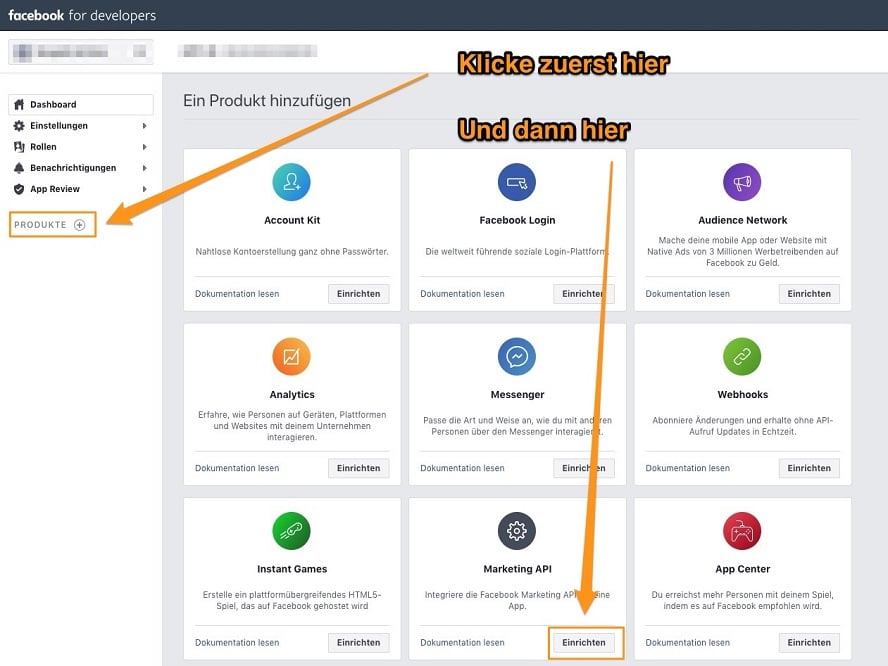Click the Account Kit card title
Viewport: 888px width, 666px height.
click(x=292, y=220)
